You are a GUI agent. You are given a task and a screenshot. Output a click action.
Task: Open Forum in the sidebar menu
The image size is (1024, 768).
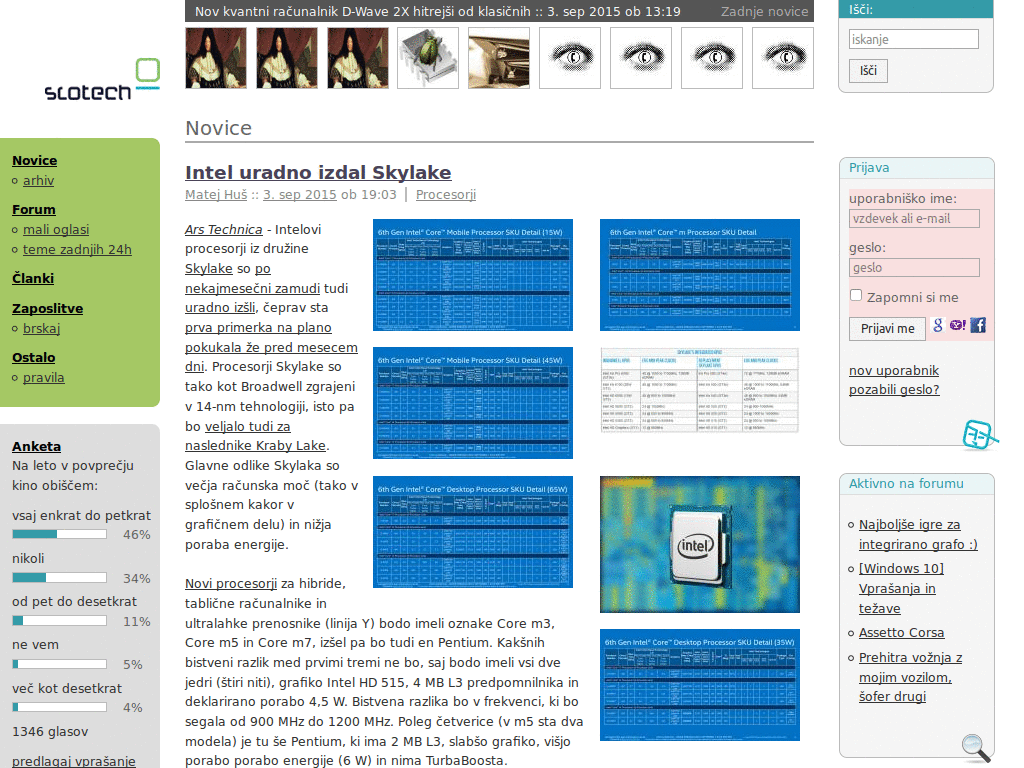[34, 210]
